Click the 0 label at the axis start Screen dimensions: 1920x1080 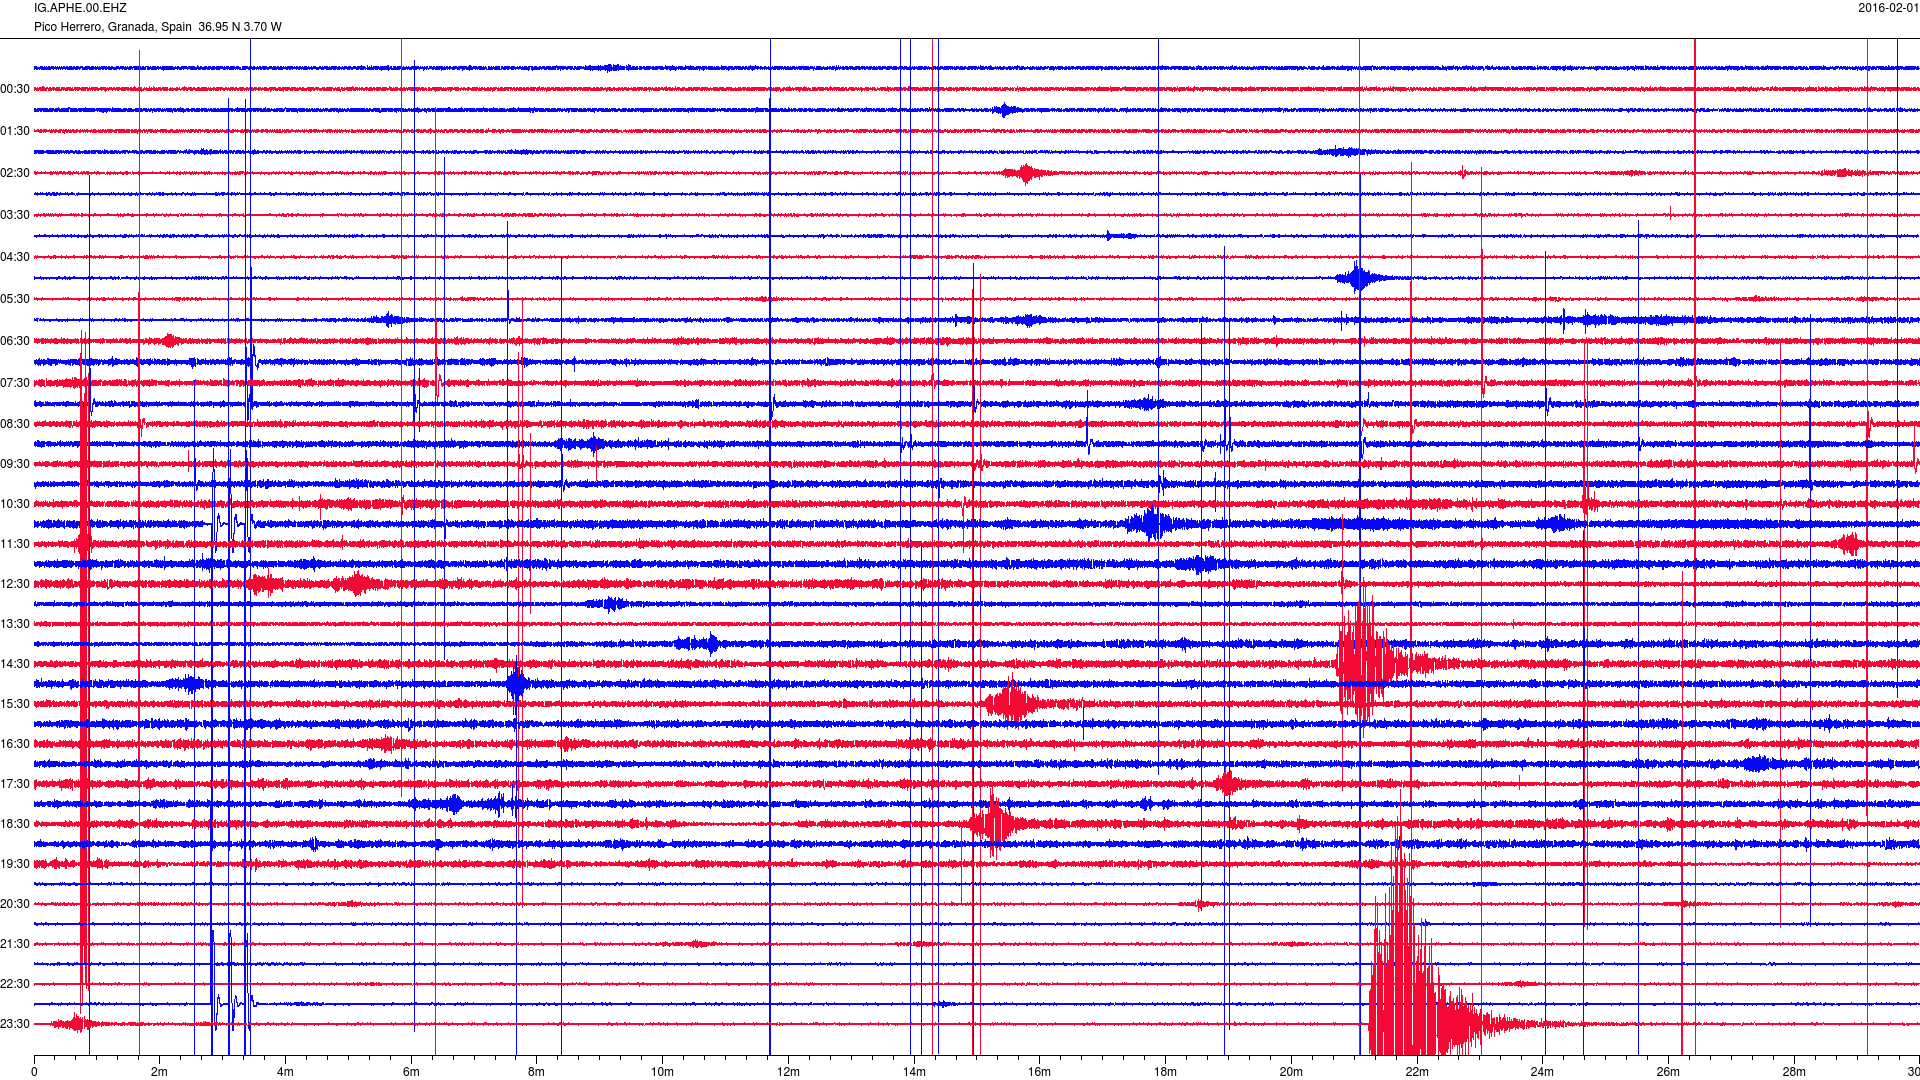tap(34, 1072)
